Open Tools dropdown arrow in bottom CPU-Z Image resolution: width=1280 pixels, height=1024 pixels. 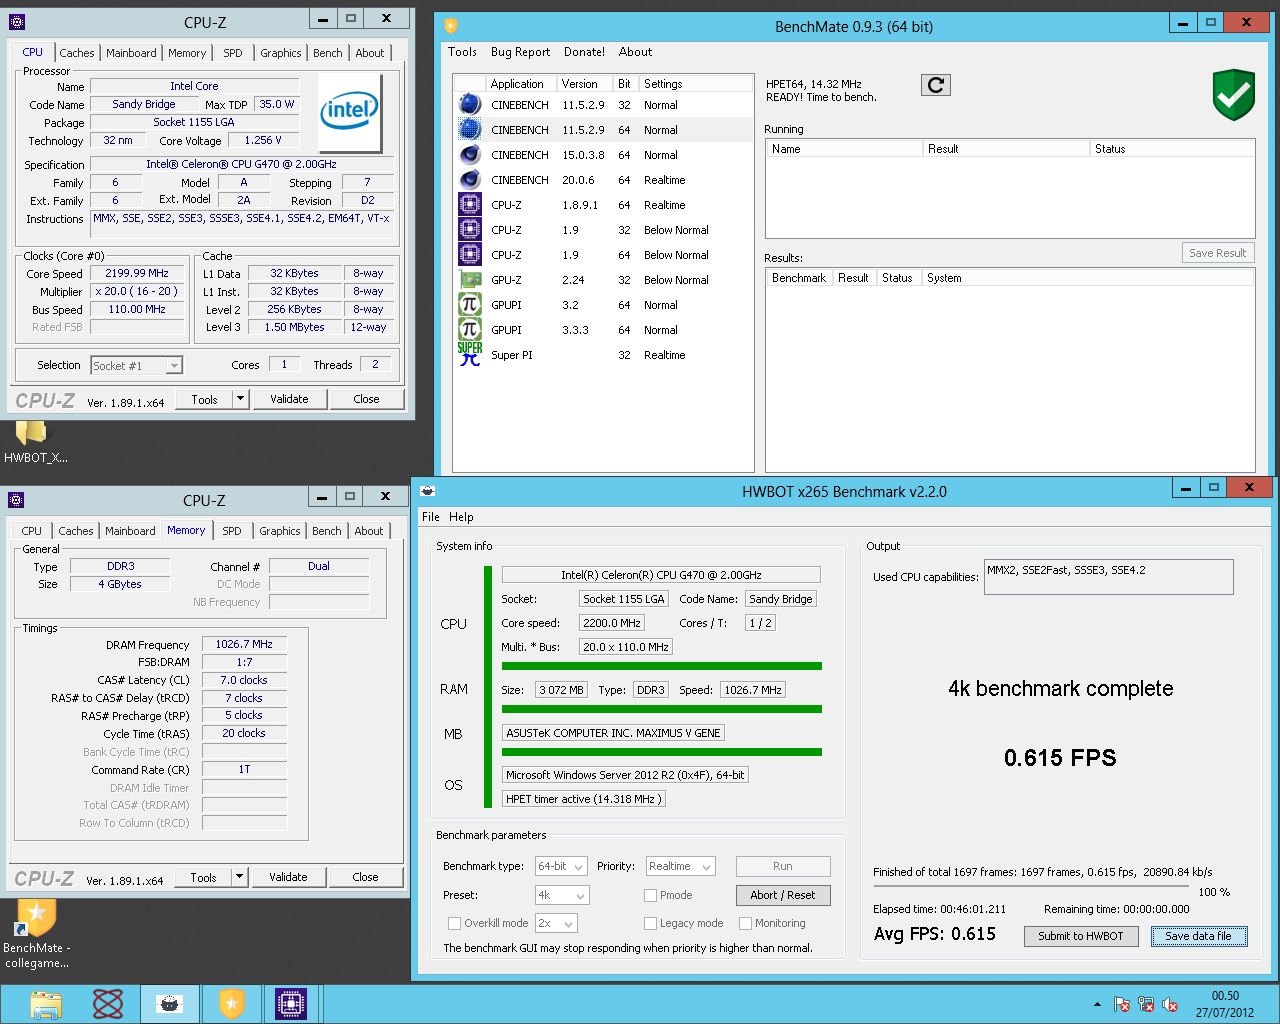coord(239,877)
